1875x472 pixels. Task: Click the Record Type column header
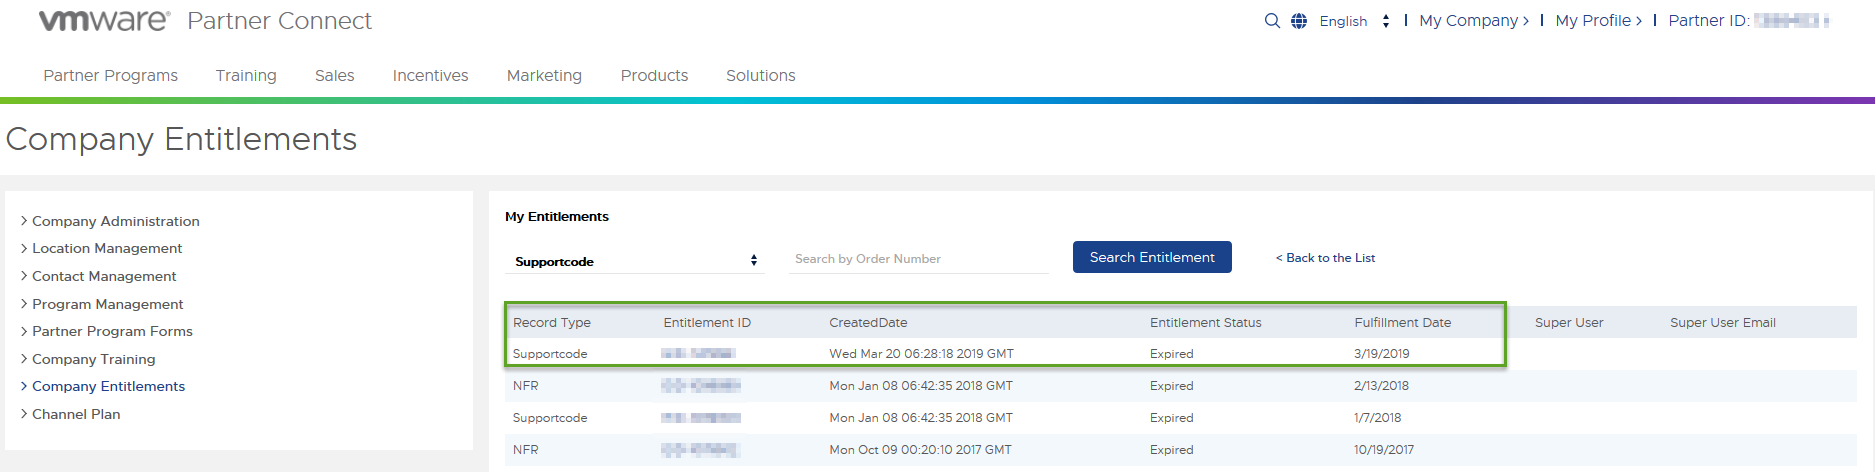click(x=552, y=323)
